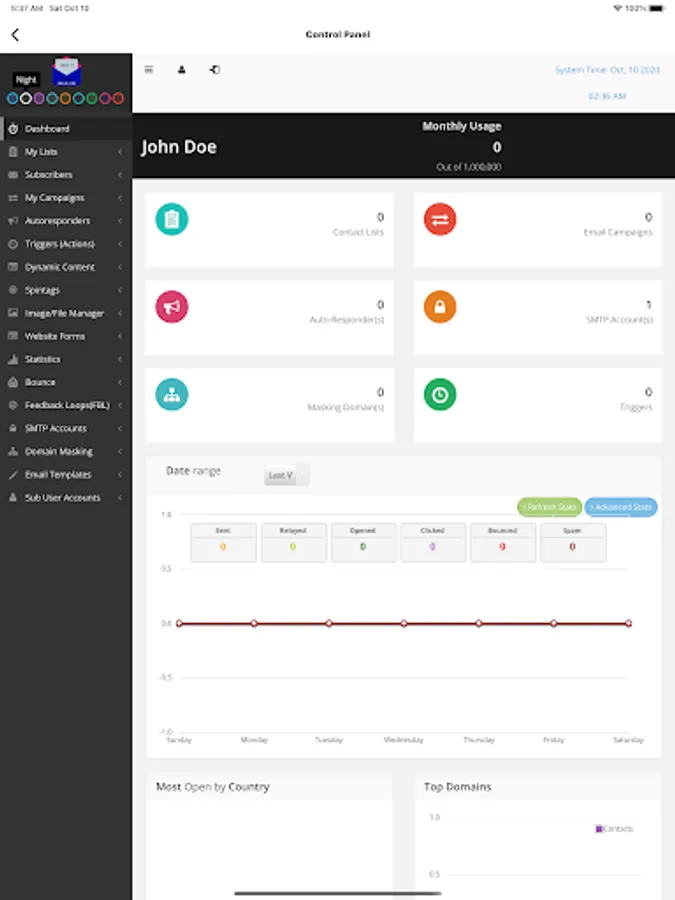Select the orange theme color circle
The height and width of the screenshot is (900, 675).
point(65,99)
